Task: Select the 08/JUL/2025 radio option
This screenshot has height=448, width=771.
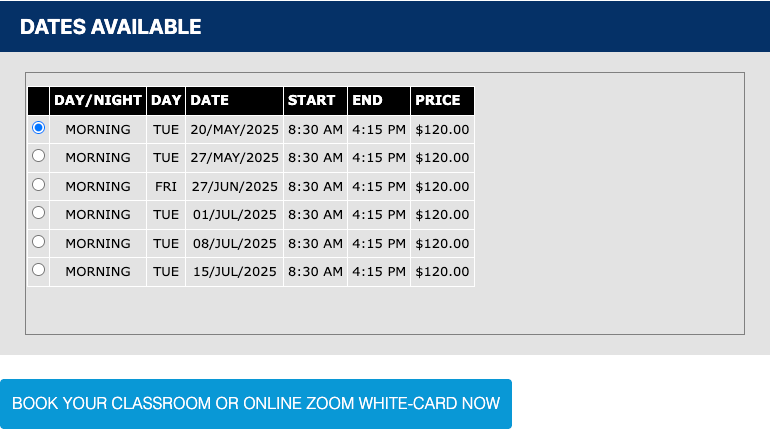Action: 39,241
